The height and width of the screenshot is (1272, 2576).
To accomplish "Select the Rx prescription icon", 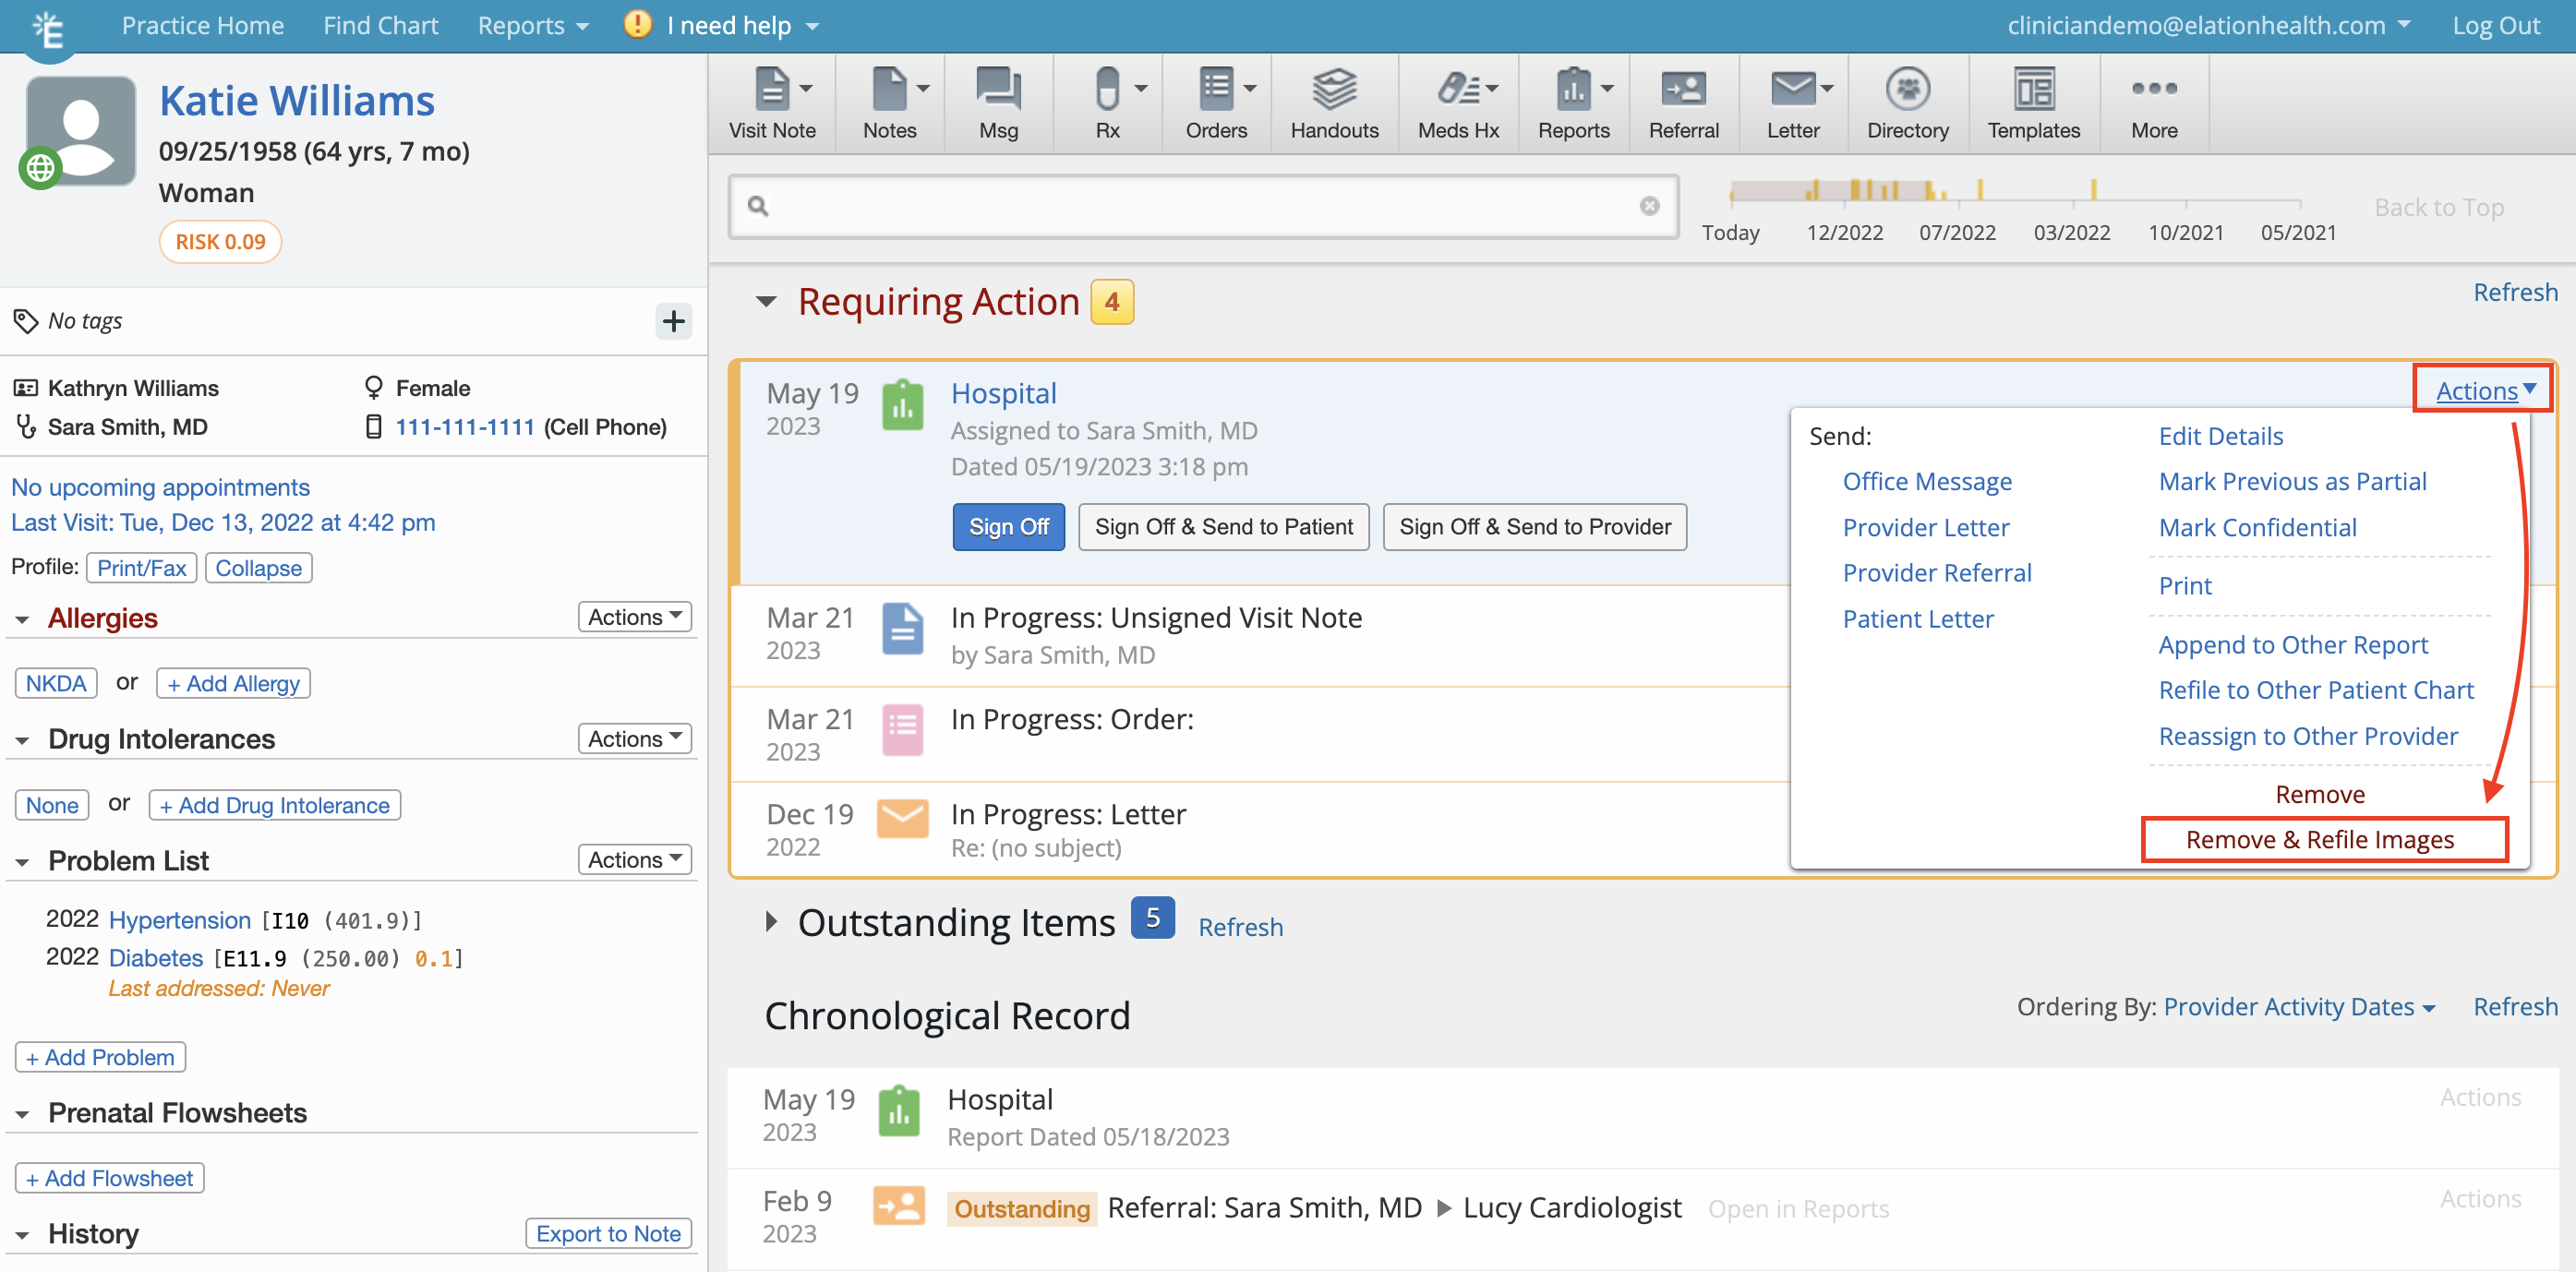I will tap(1106, 100).
